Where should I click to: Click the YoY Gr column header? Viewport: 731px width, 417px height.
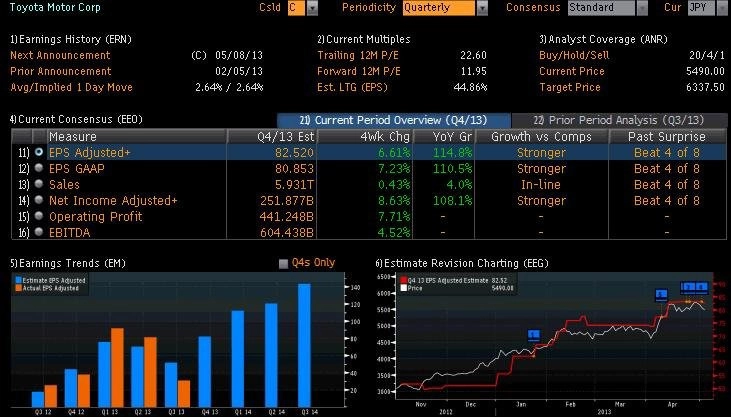[443, 136]
